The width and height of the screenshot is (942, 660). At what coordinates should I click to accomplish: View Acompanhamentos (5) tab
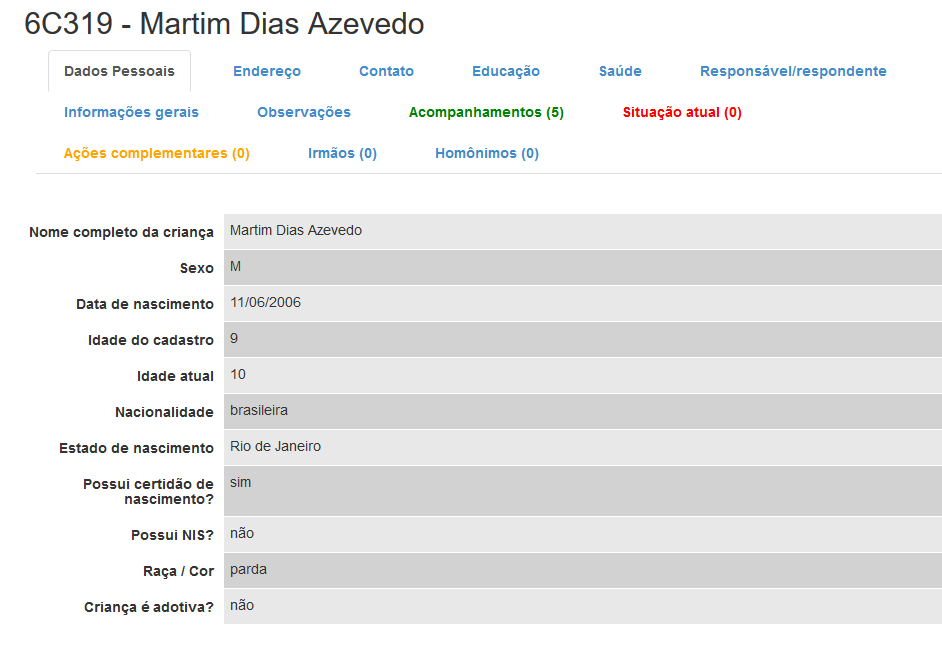coord(486,112)
